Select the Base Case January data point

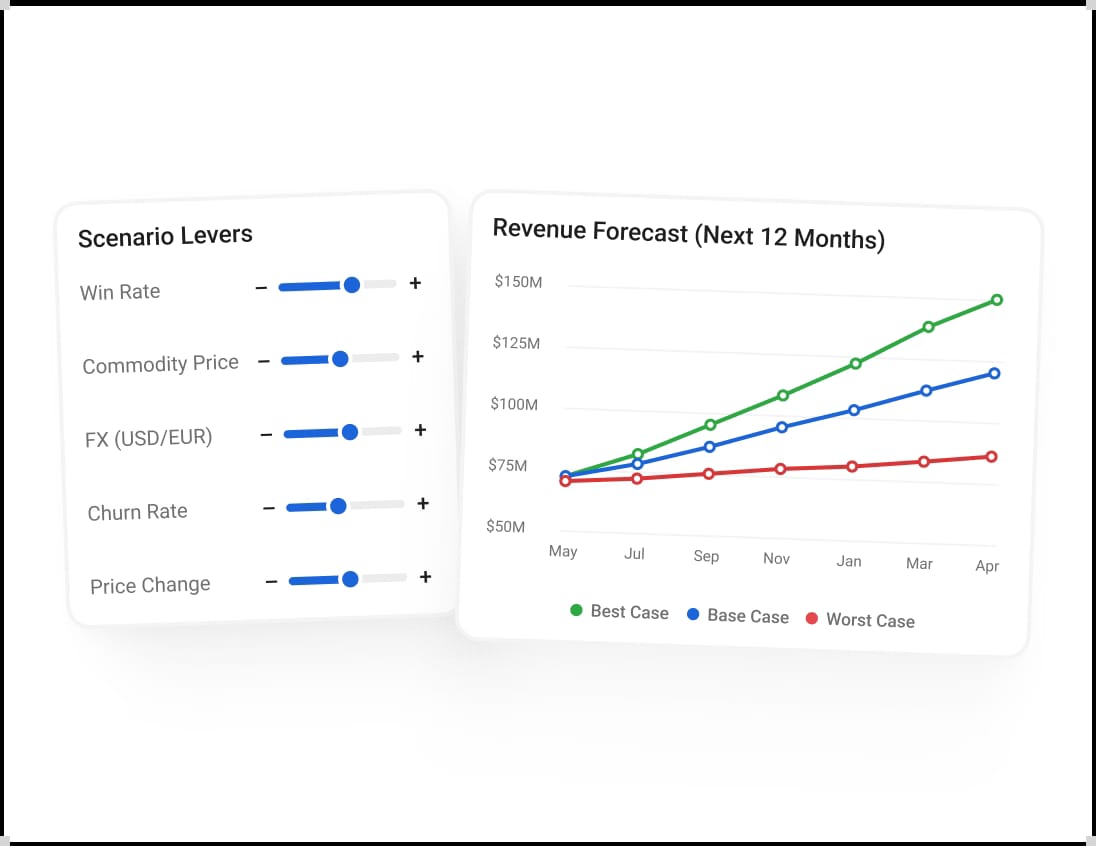[x=853, y=410]
